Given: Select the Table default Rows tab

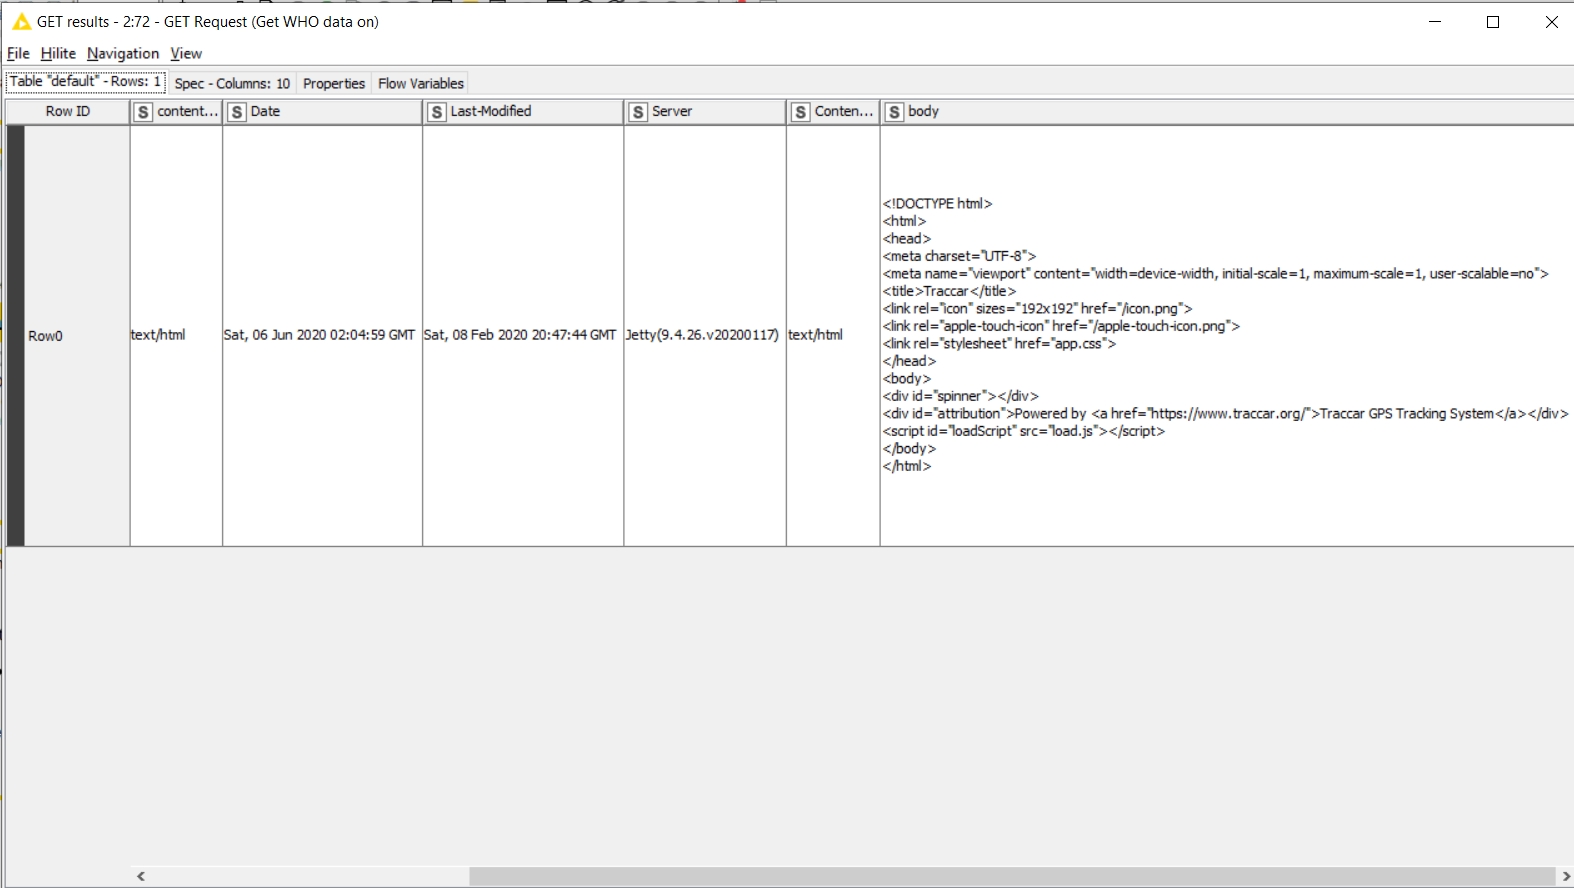Looking at the screenshot, I should pos(85,82).
